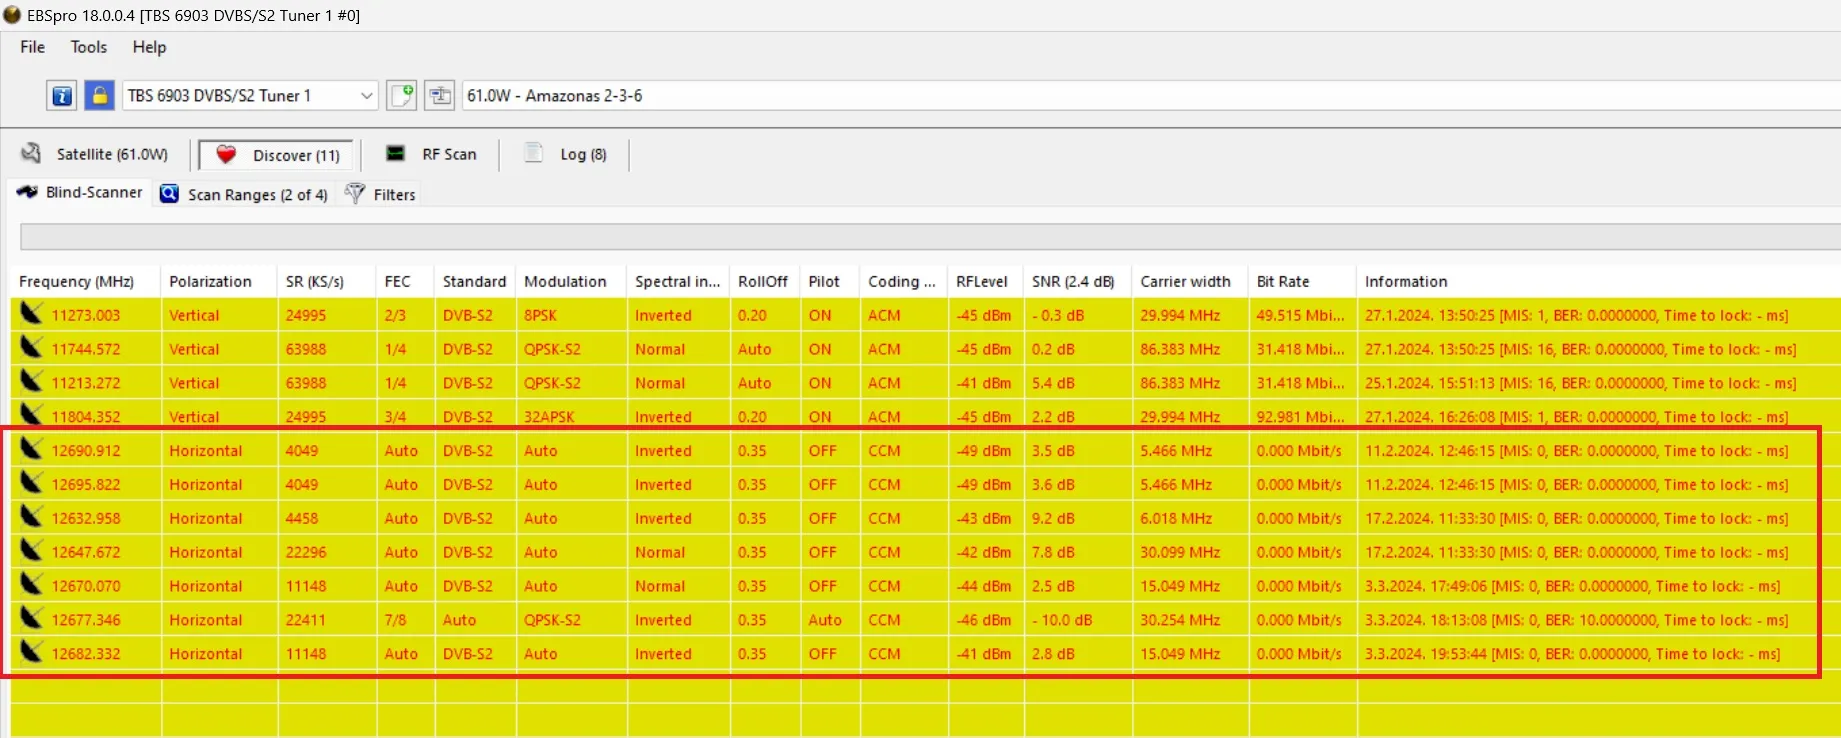Switch to Scan Ranges (2 of 4)

[244, 194]
